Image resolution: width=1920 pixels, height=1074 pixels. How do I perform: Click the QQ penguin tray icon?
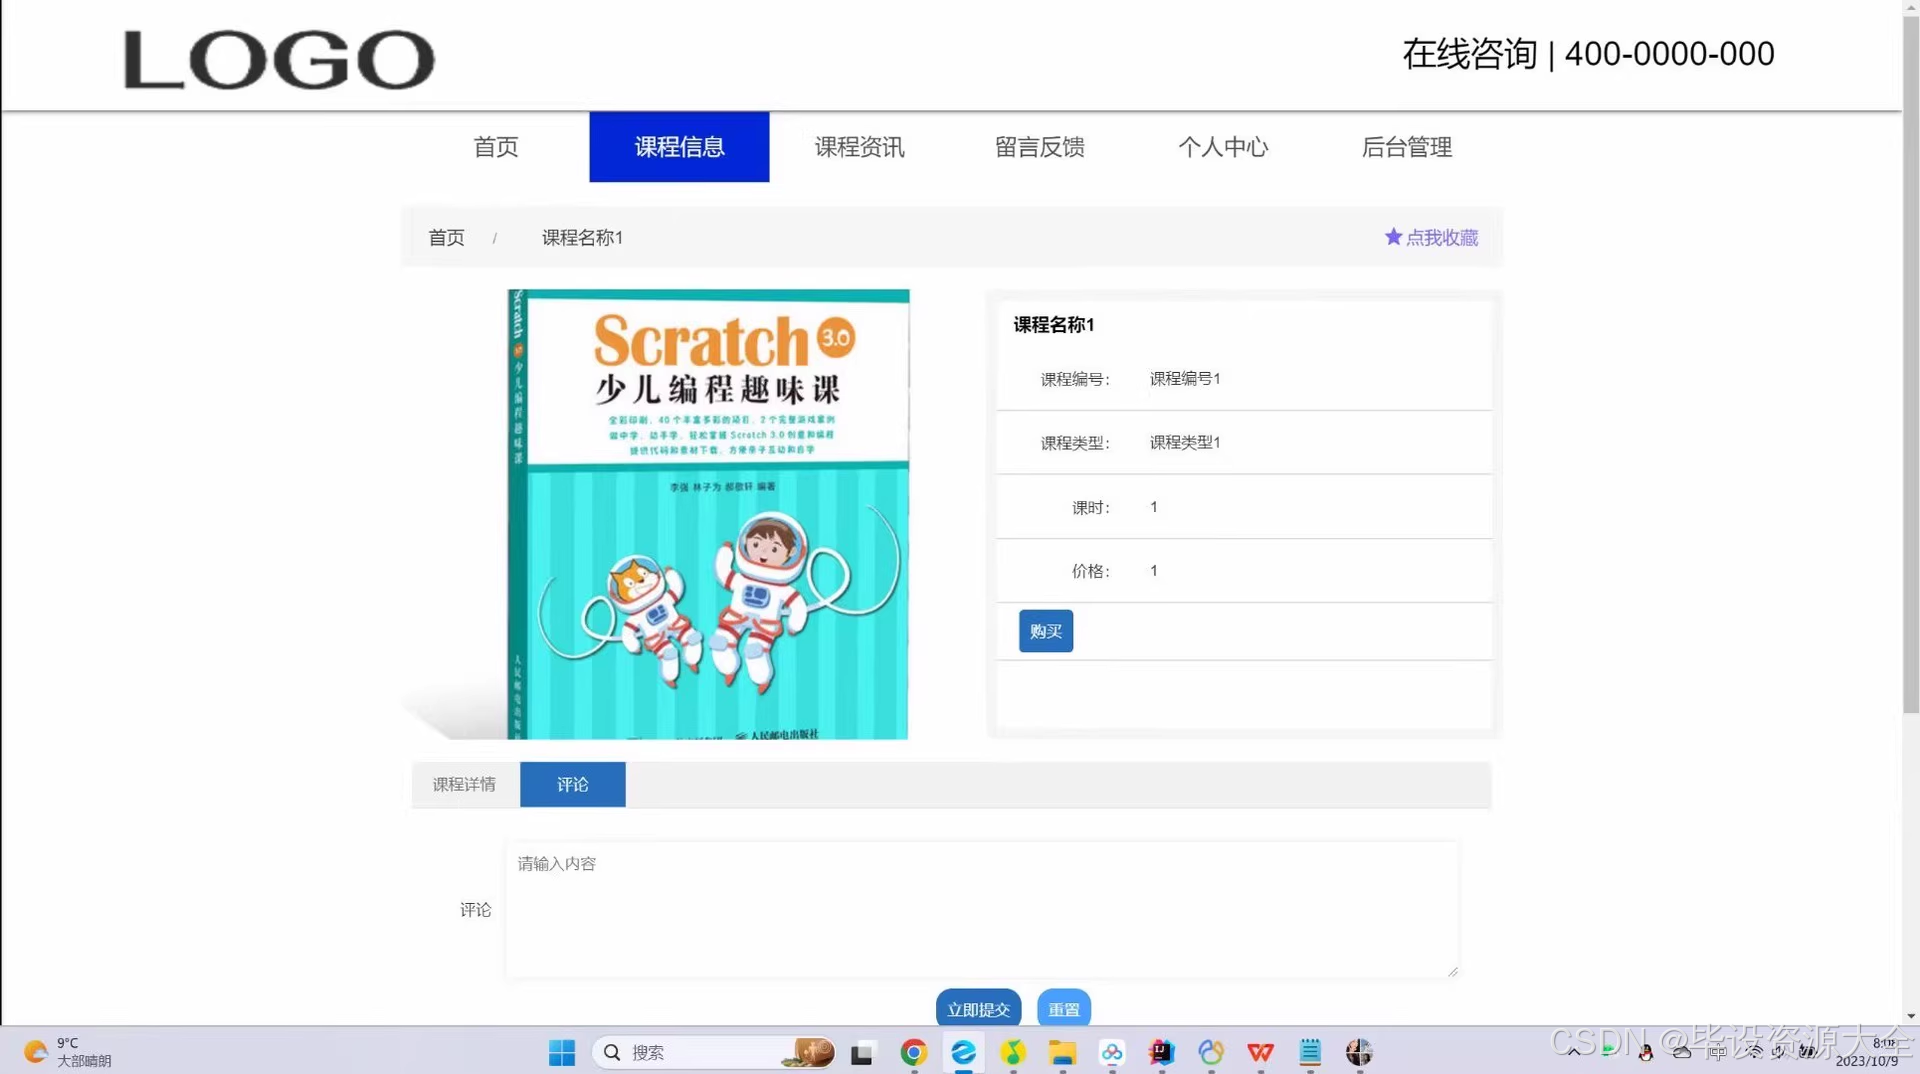1645,1052
